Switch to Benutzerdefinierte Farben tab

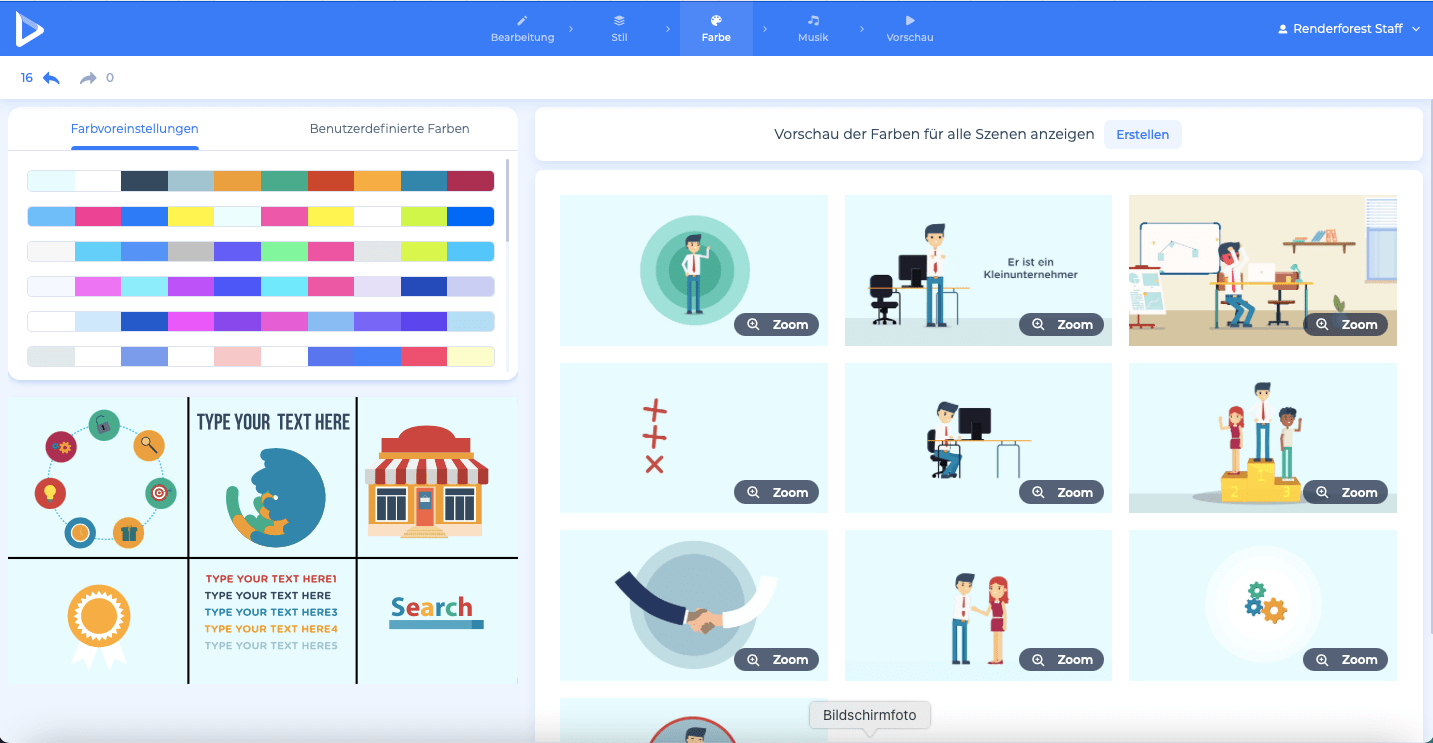[389, 129]
